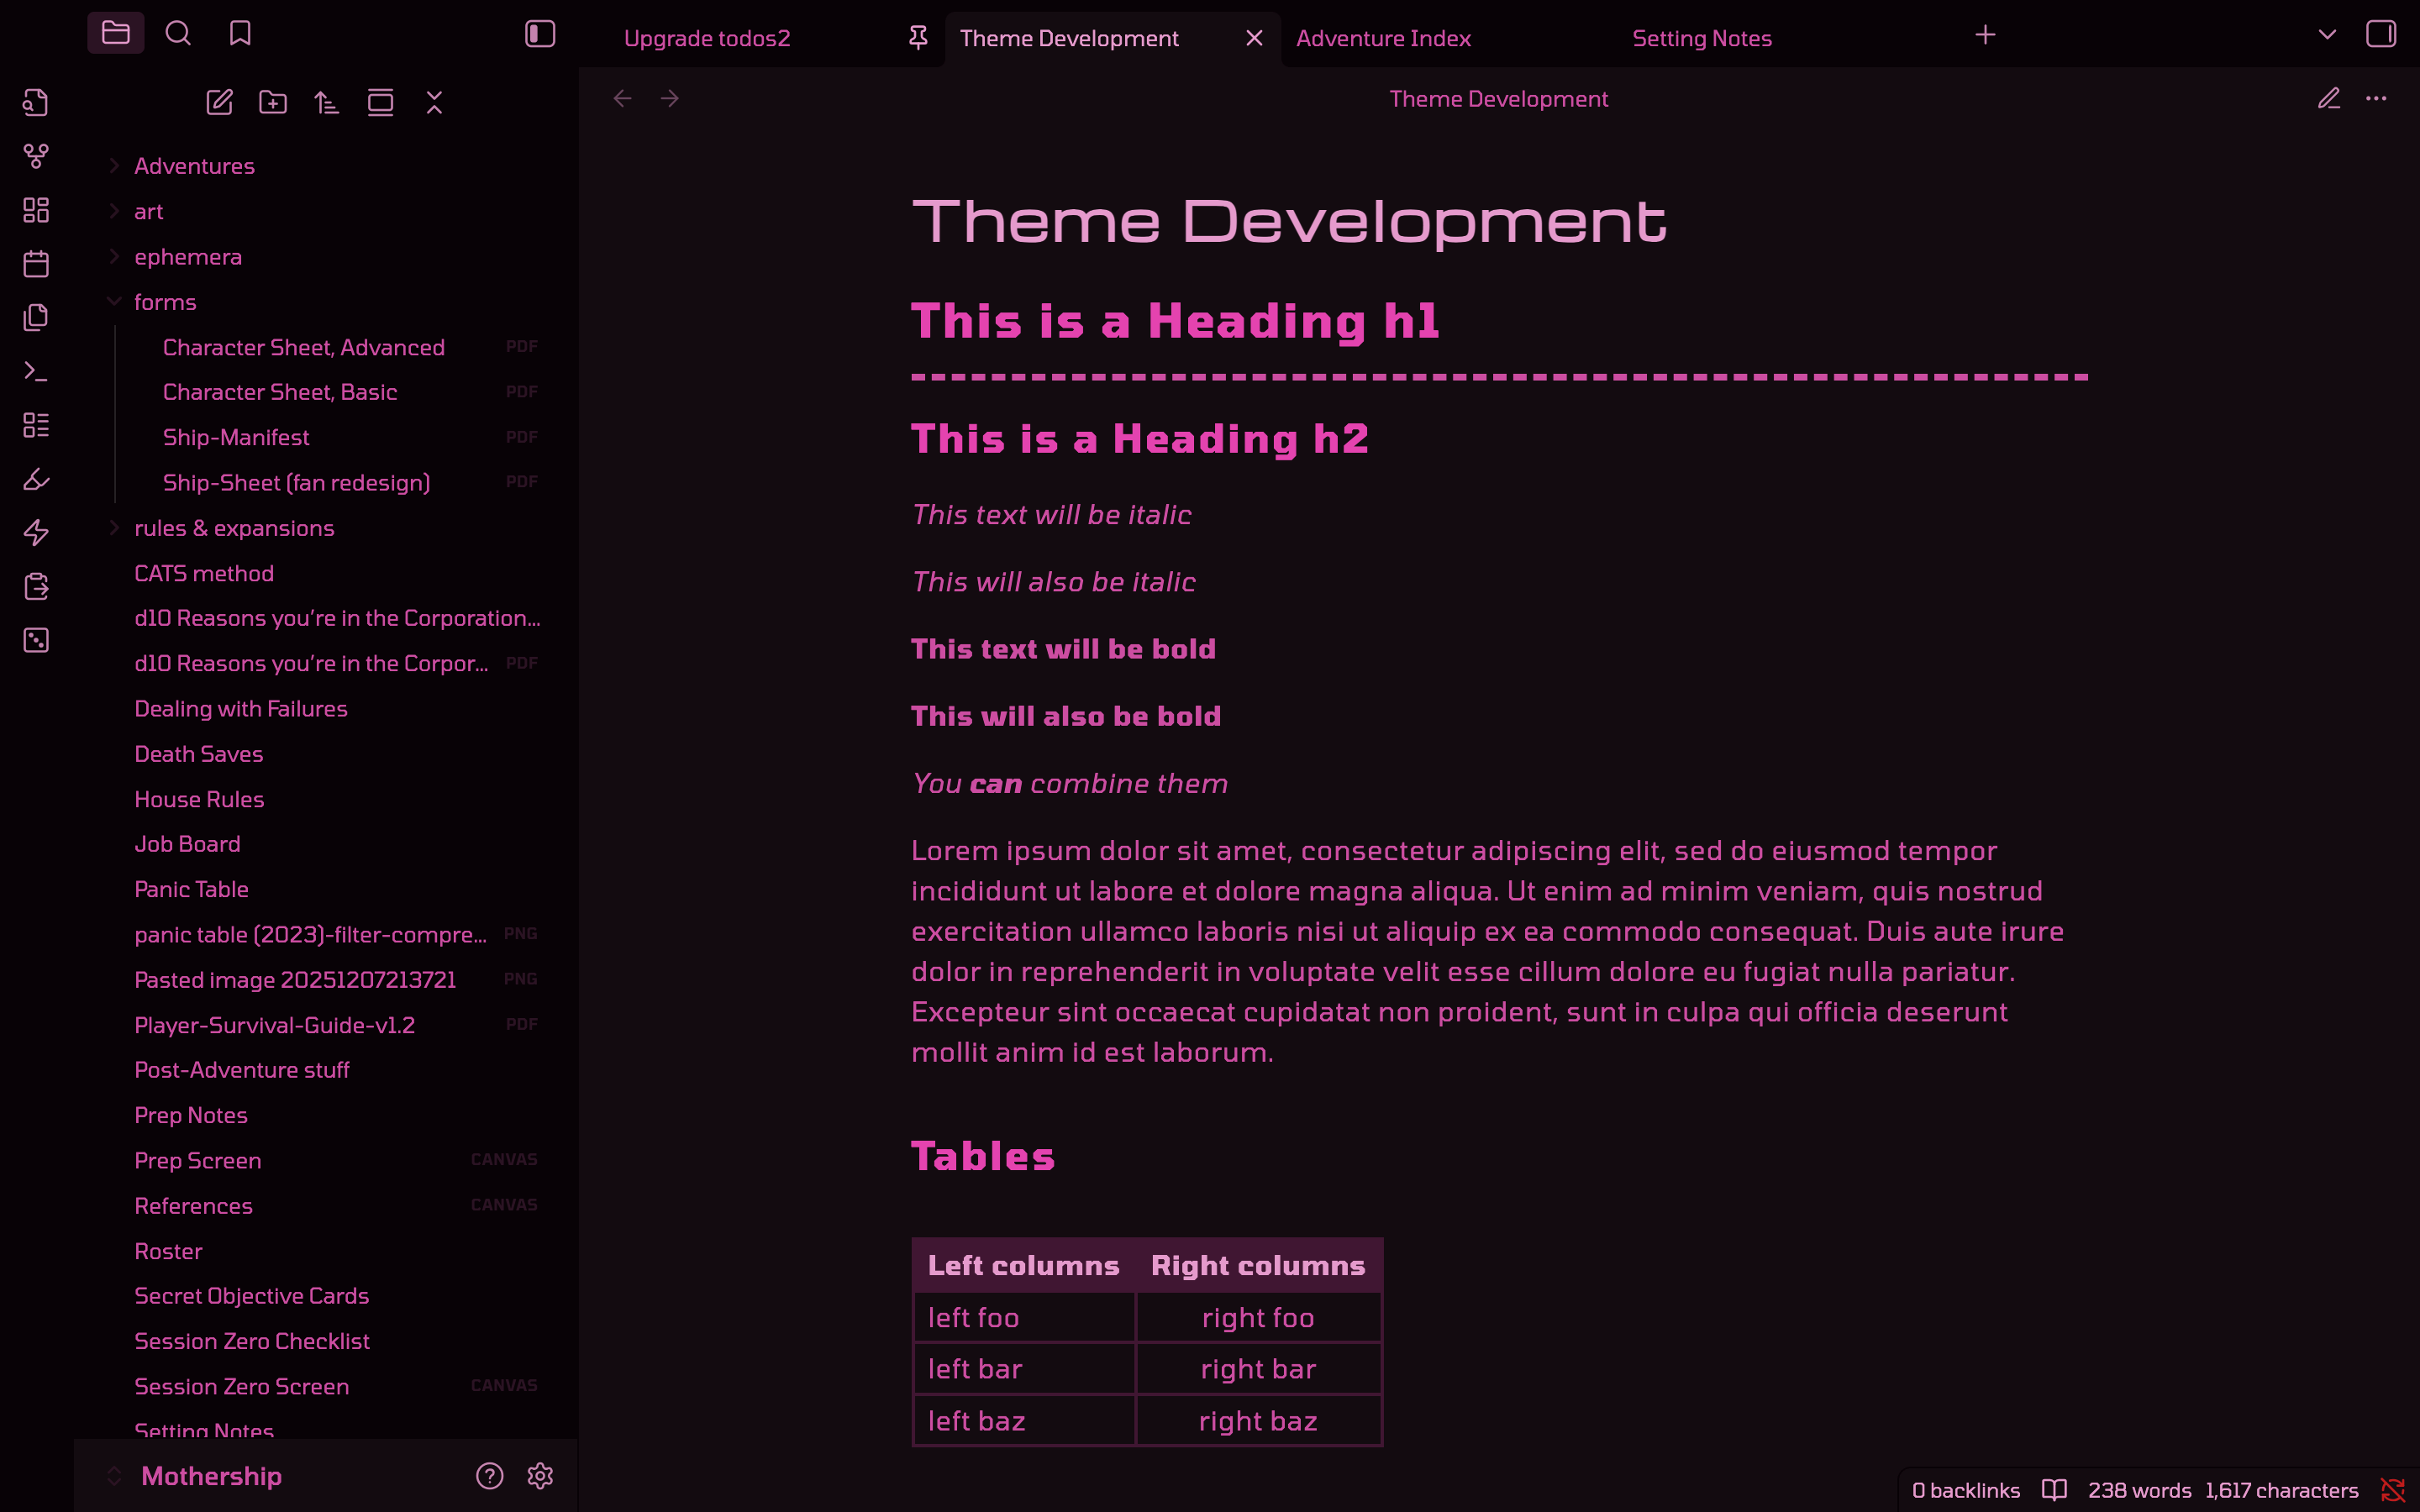Switch to Upgrade todos2 tab

click(706, 38)
